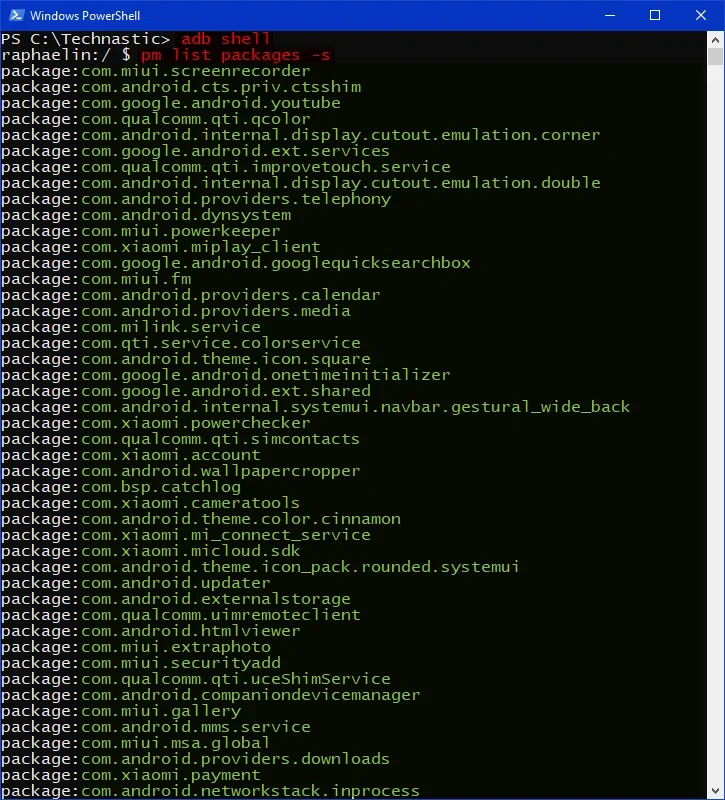Click com.google.android.ext.shared line

tap(186, 391)
